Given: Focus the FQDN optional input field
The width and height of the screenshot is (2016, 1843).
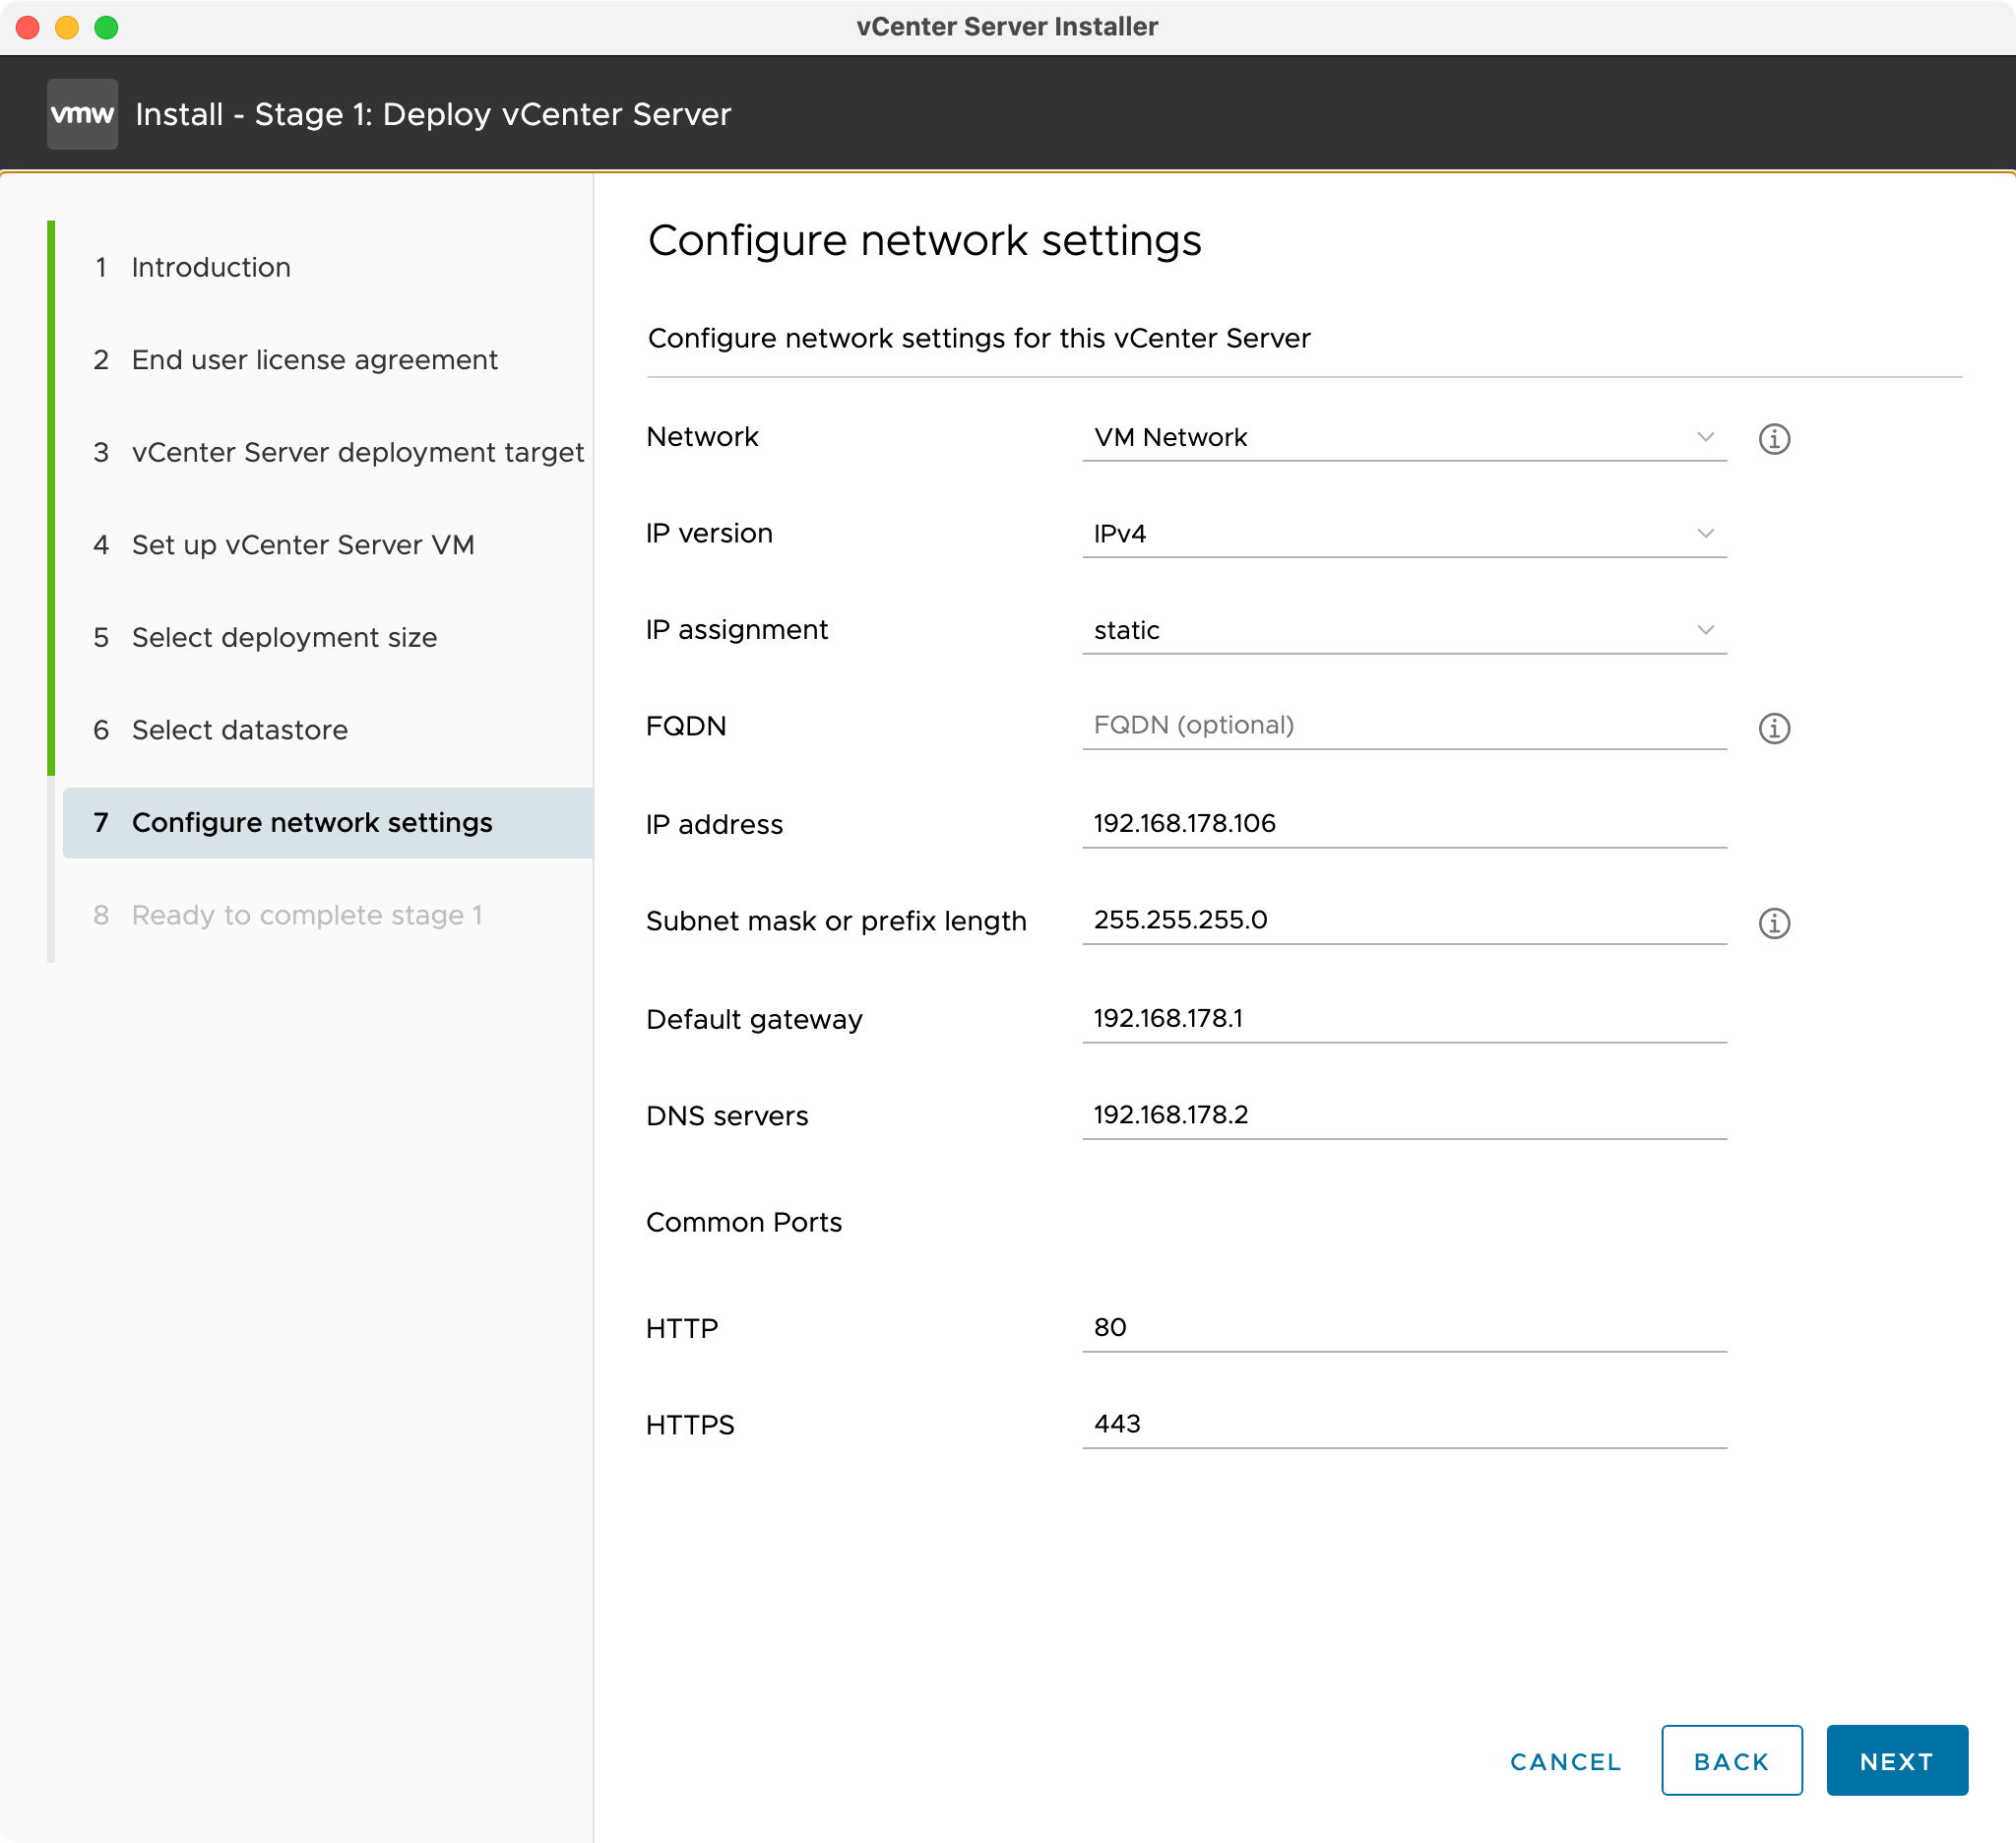Looking at the screenshot, I should (x=1403, y=725).
